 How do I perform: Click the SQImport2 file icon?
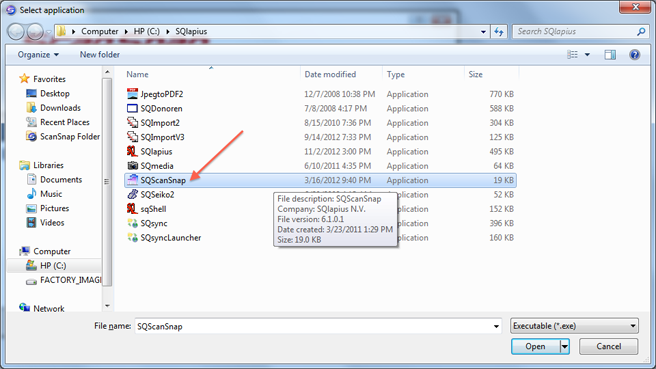click(x=132, y=123)
